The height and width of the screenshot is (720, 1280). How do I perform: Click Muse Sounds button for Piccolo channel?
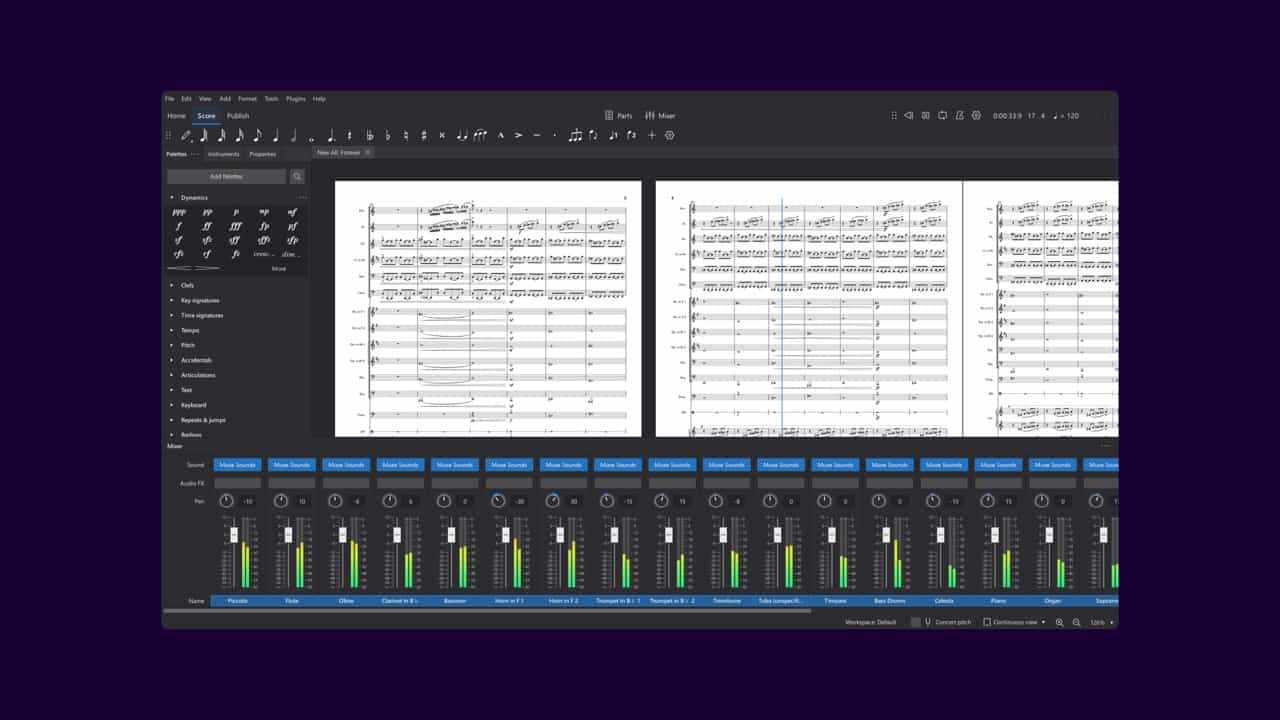point(238,465)
